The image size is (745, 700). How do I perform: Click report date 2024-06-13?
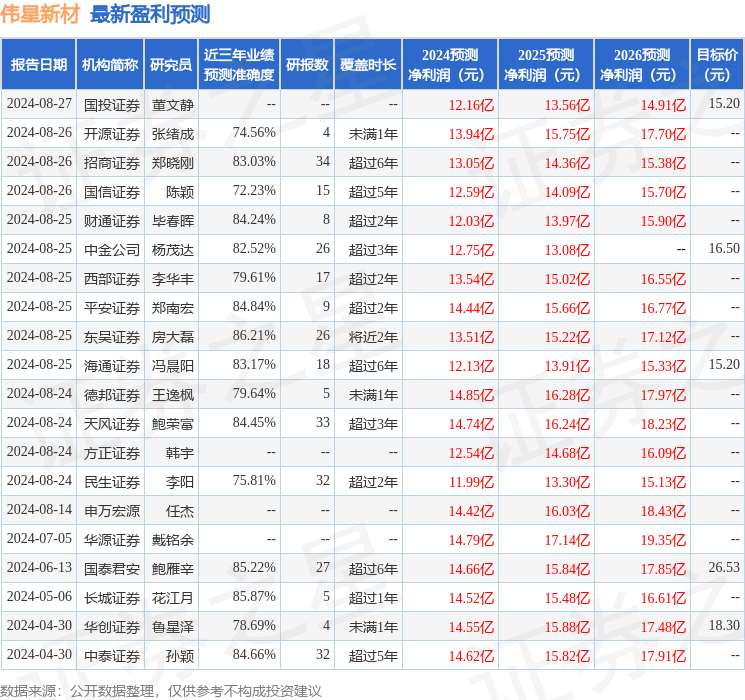coord(39,567)
